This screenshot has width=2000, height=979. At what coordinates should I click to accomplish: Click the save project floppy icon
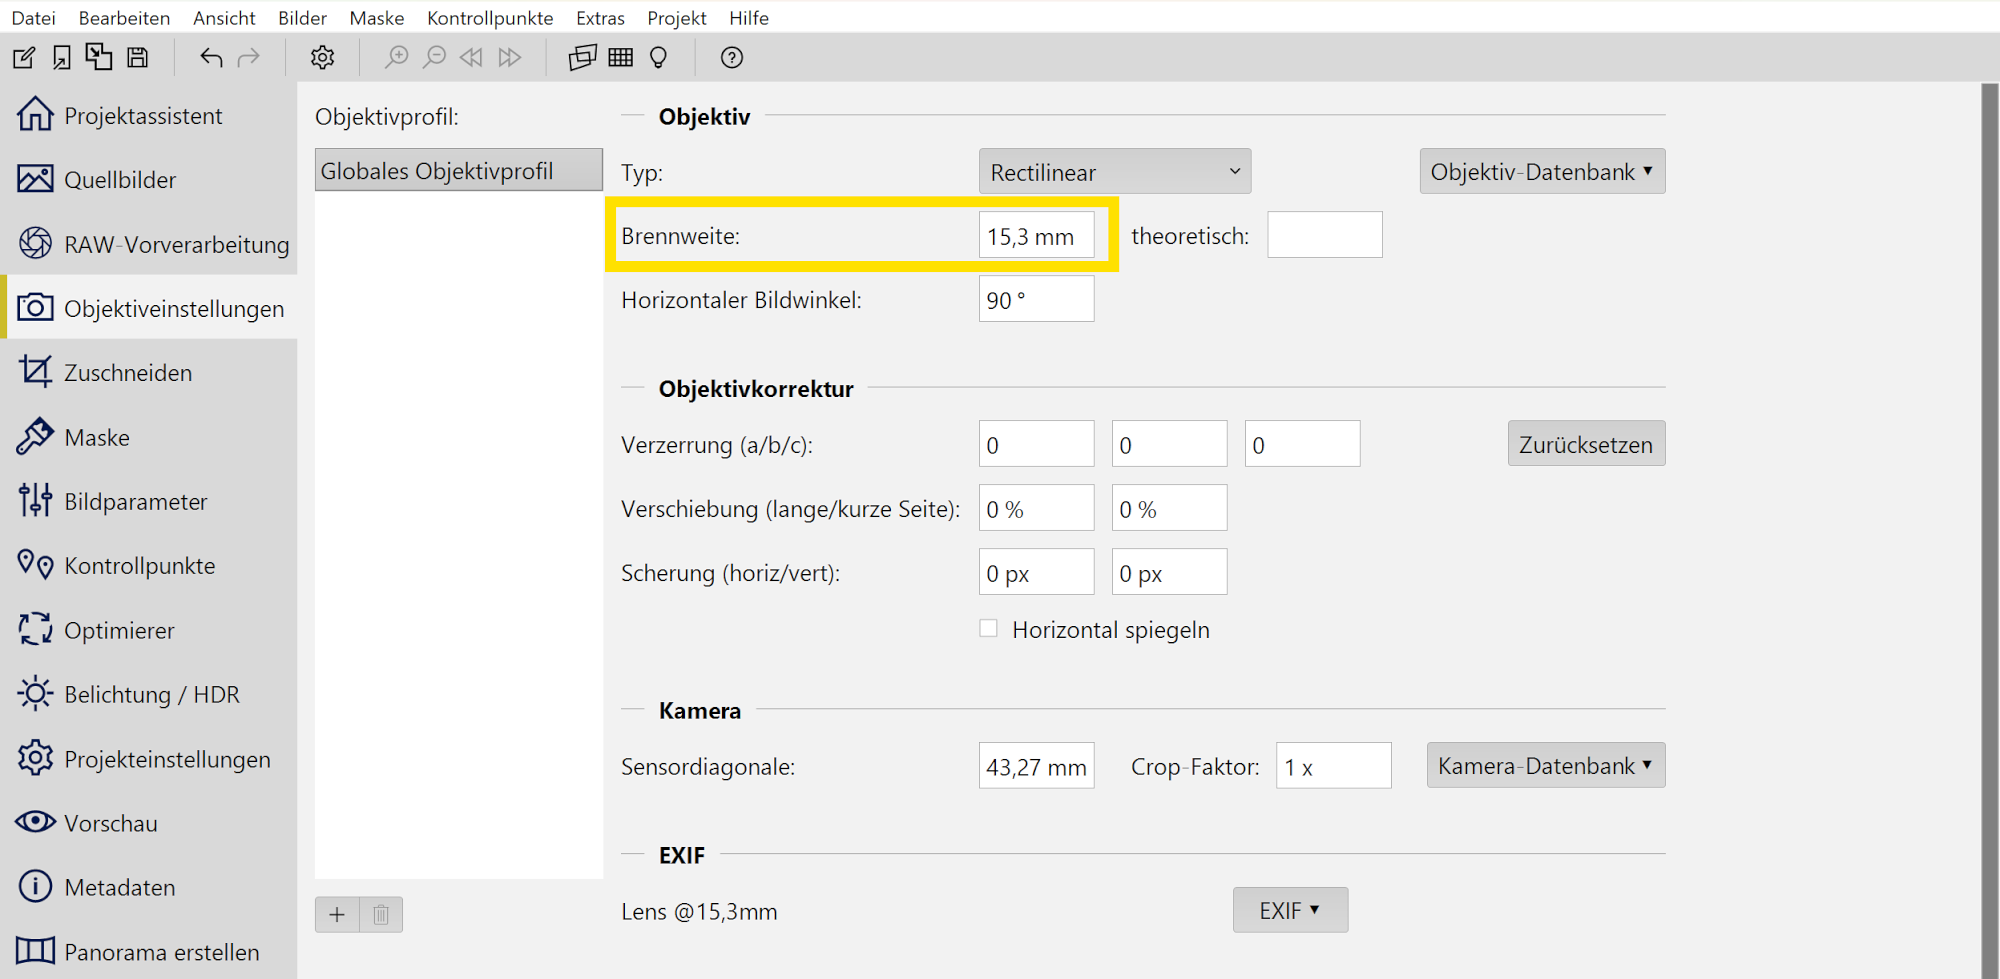[138, 58]
